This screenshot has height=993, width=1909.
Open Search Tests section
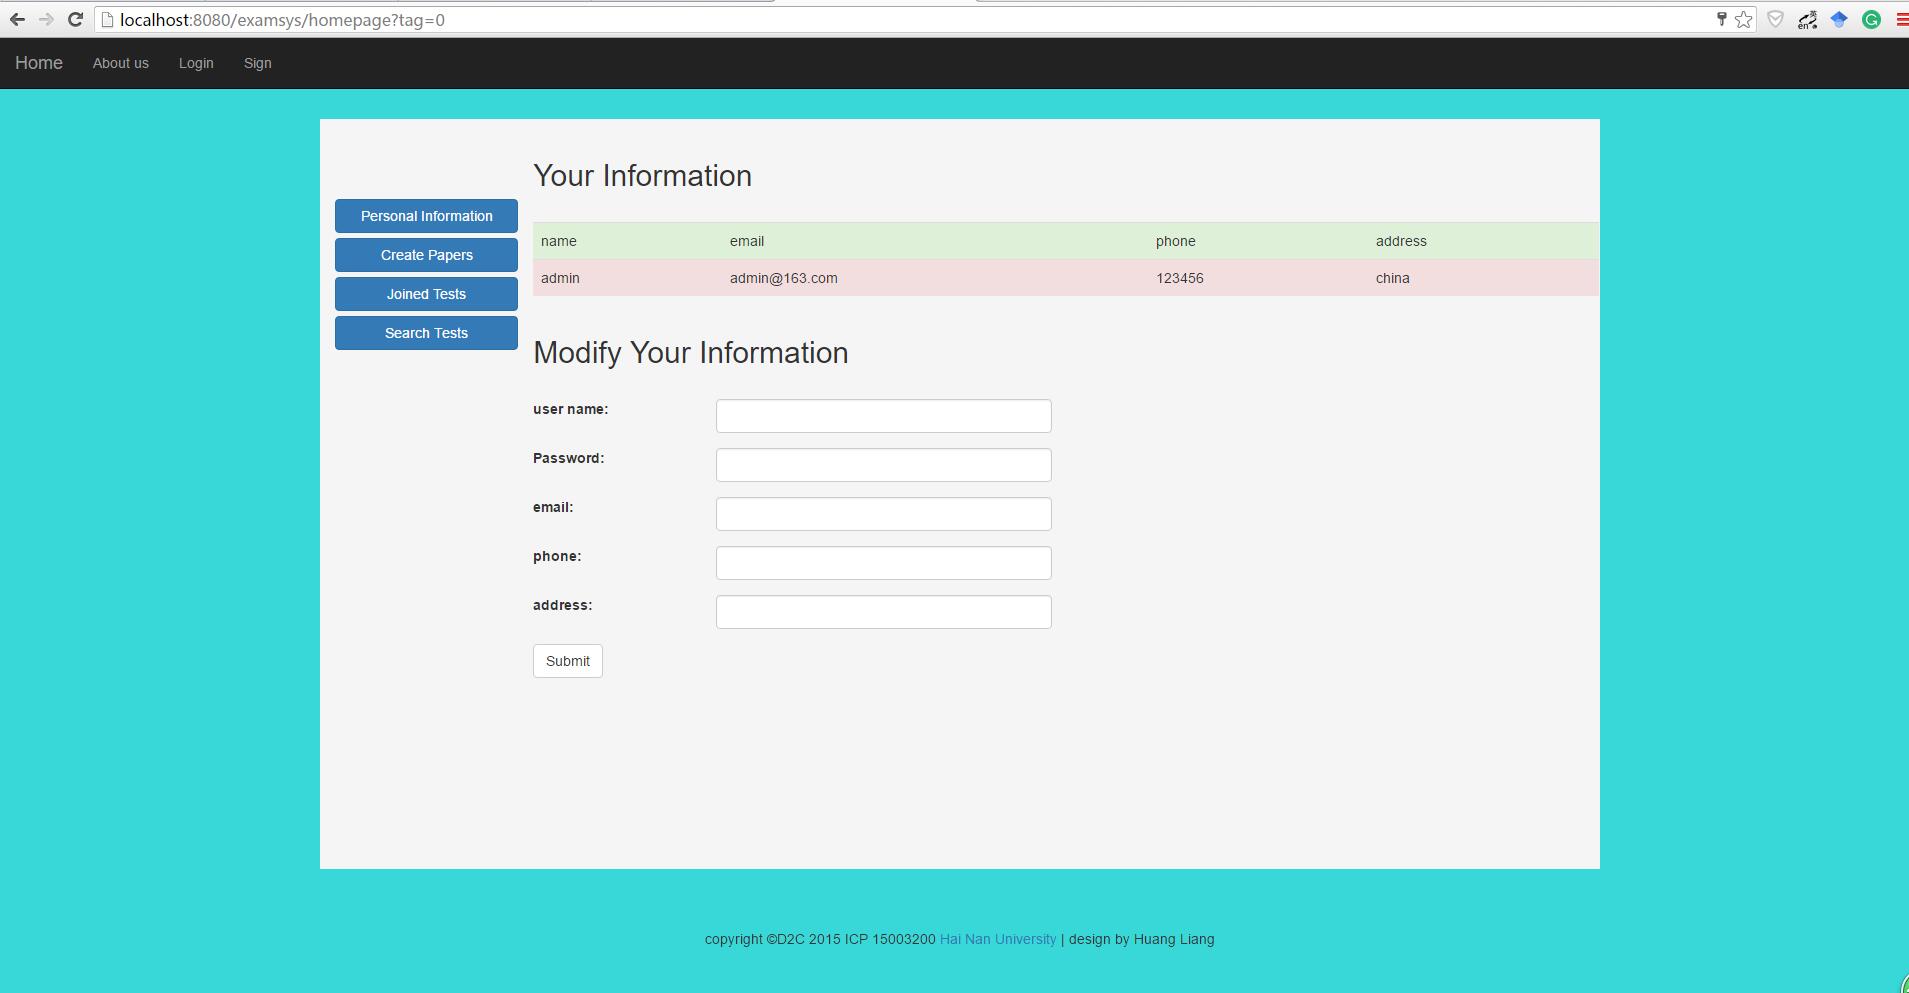click(426, 333)
